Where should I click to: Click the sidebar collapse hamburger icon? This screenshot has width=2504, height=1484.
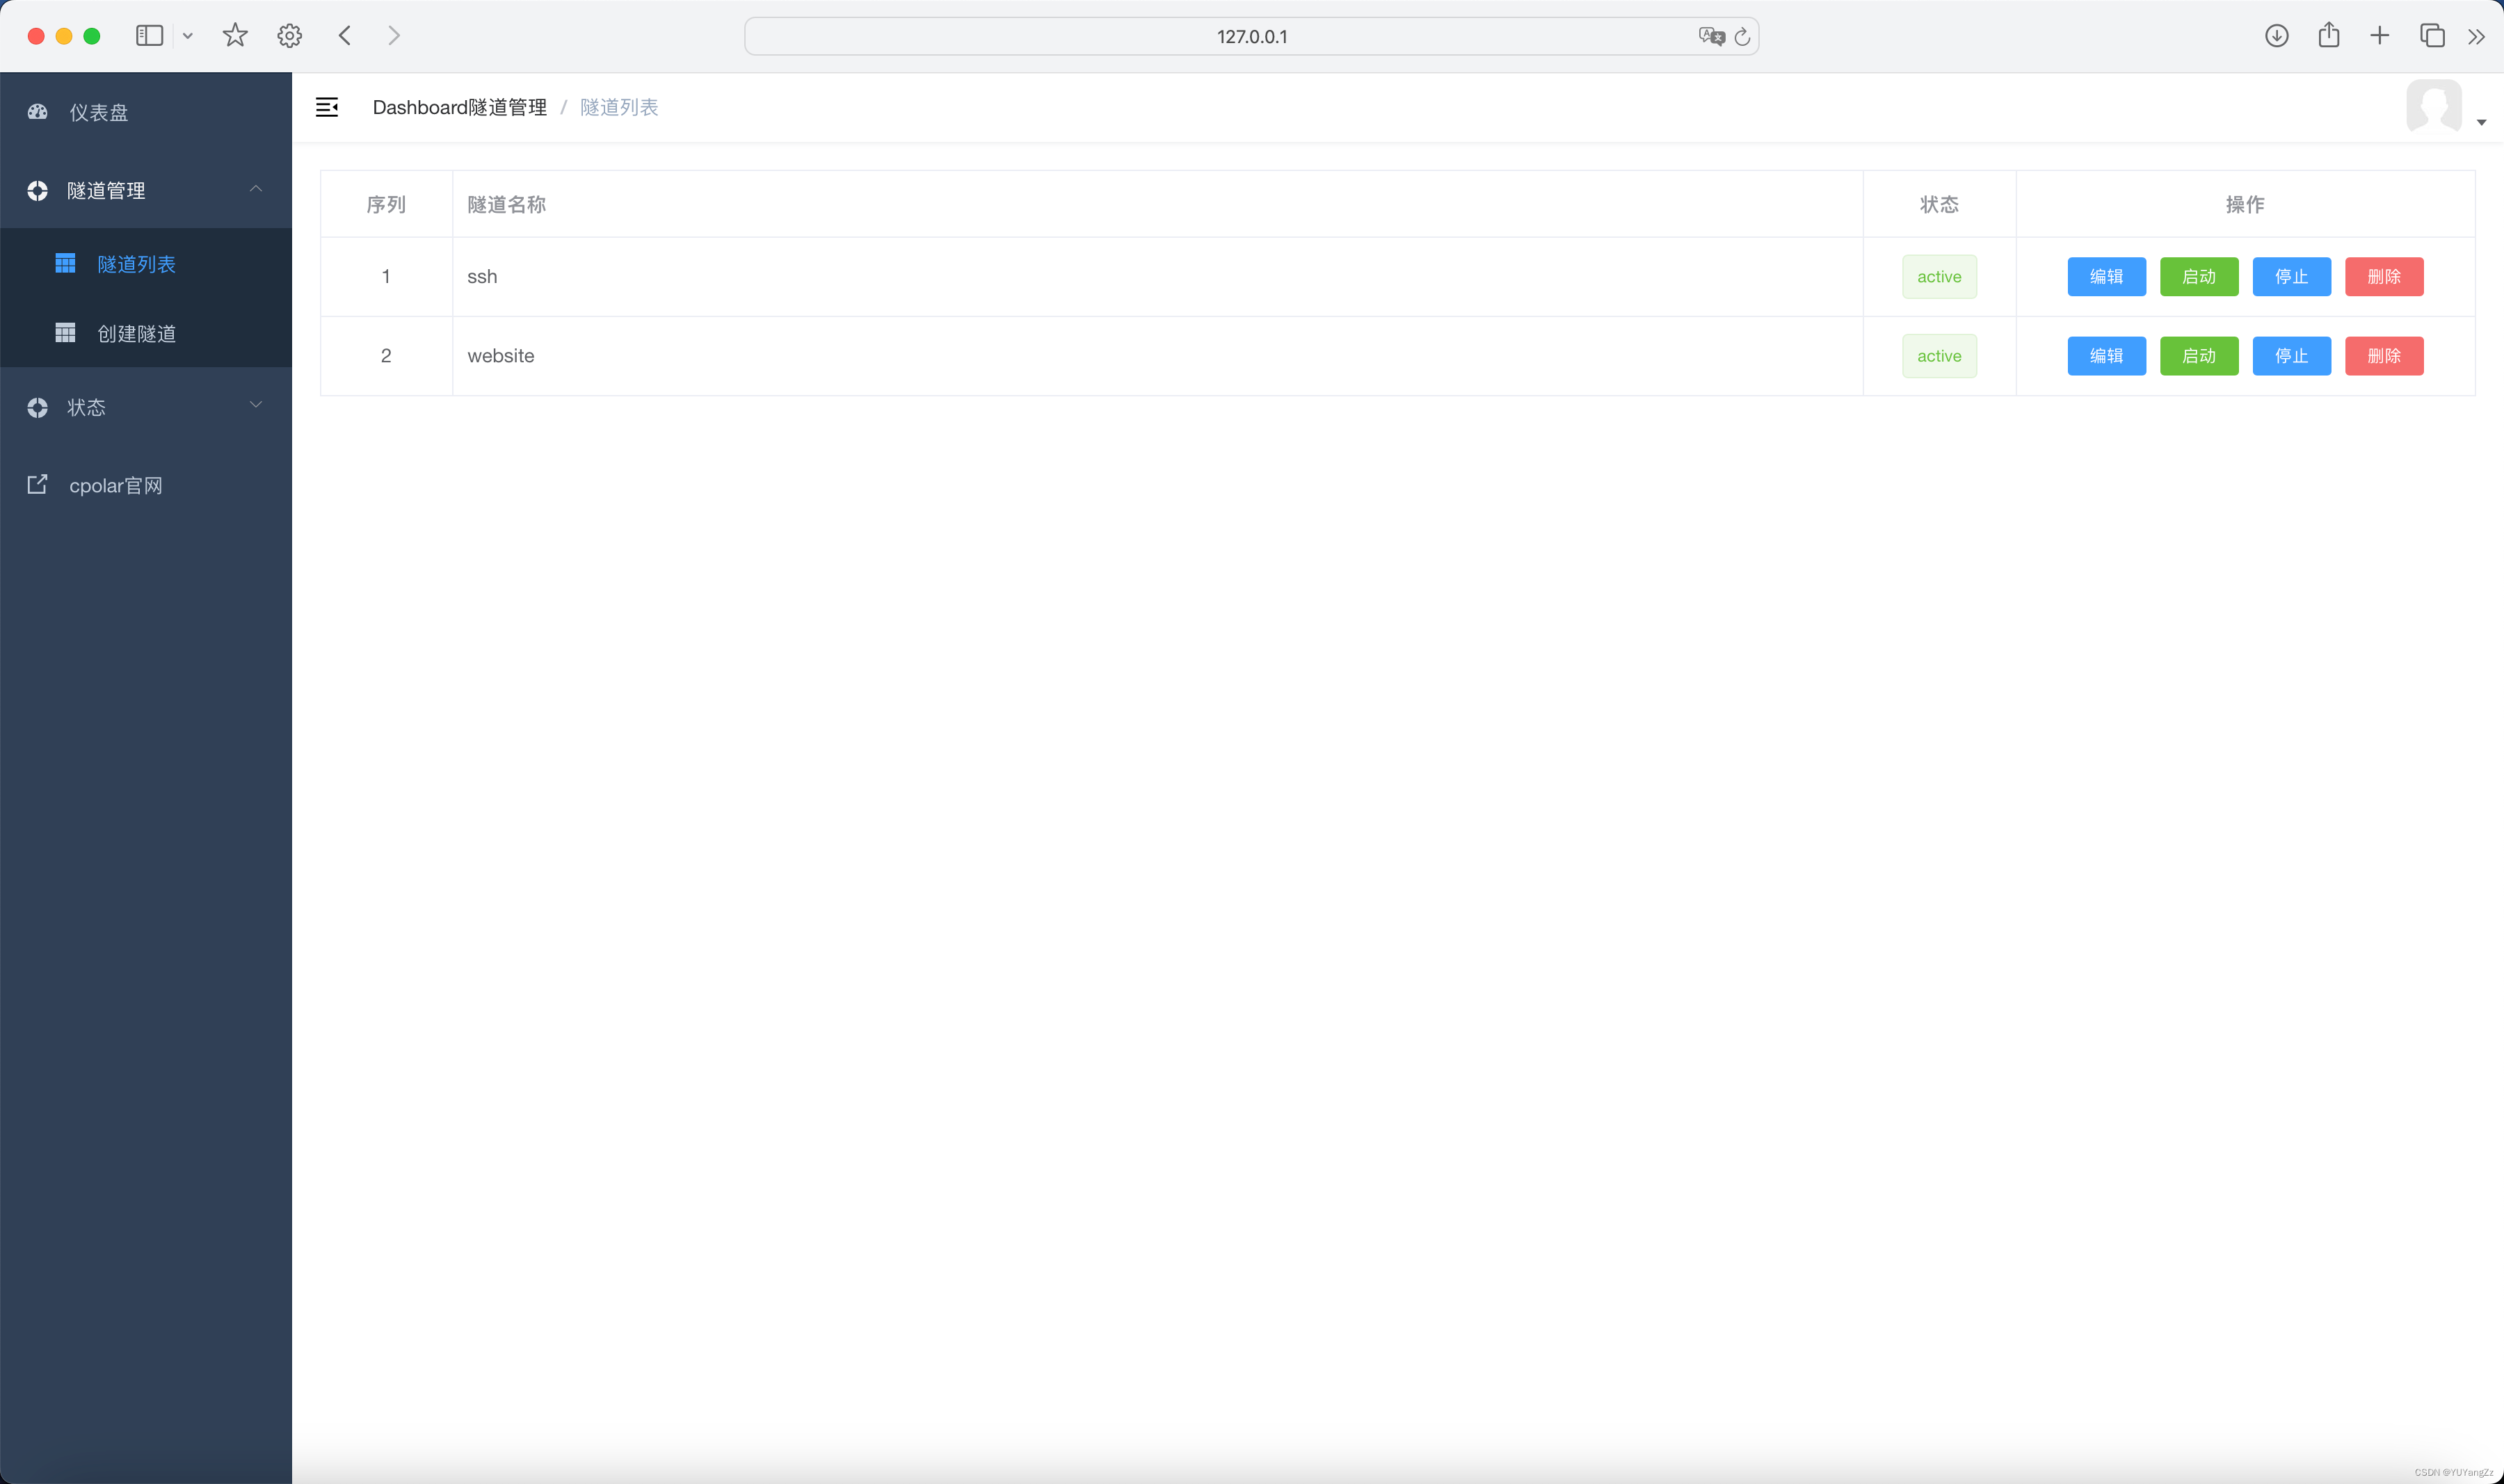click(327, 107)
